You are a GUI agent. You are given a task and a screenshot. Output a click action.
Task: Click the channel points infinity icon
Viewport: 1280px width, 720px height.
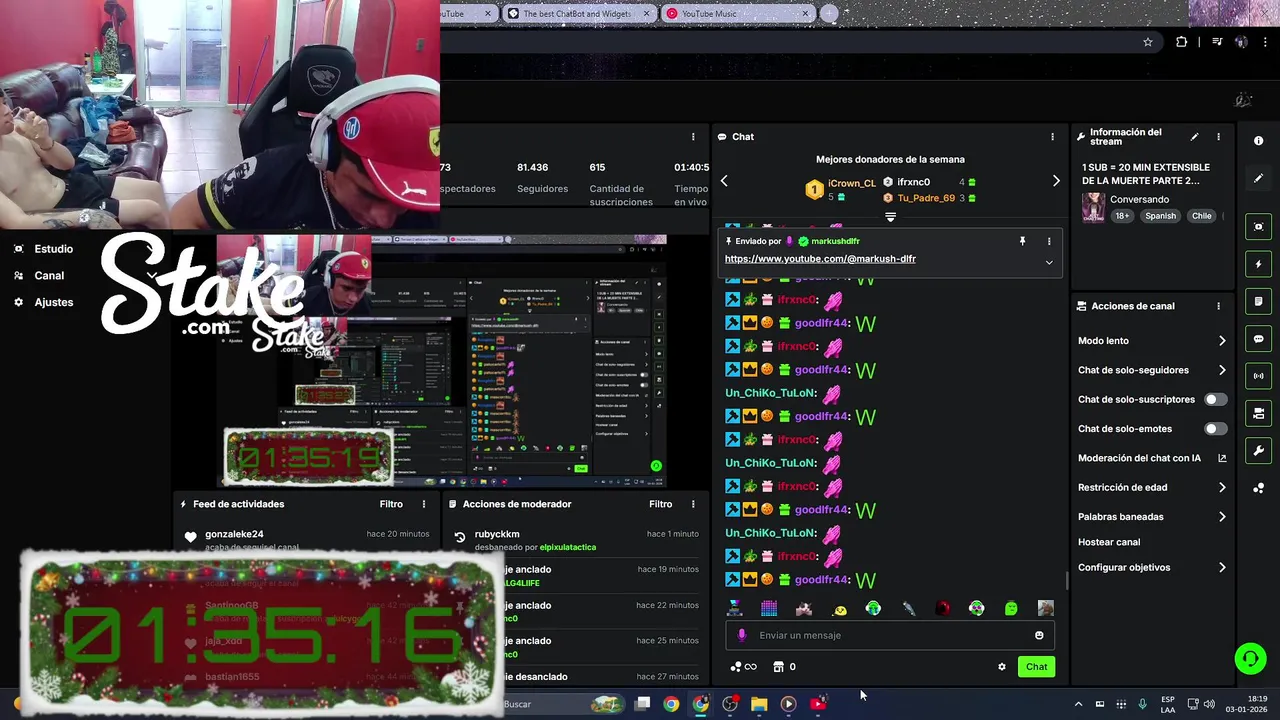click(x=744, y=667)
